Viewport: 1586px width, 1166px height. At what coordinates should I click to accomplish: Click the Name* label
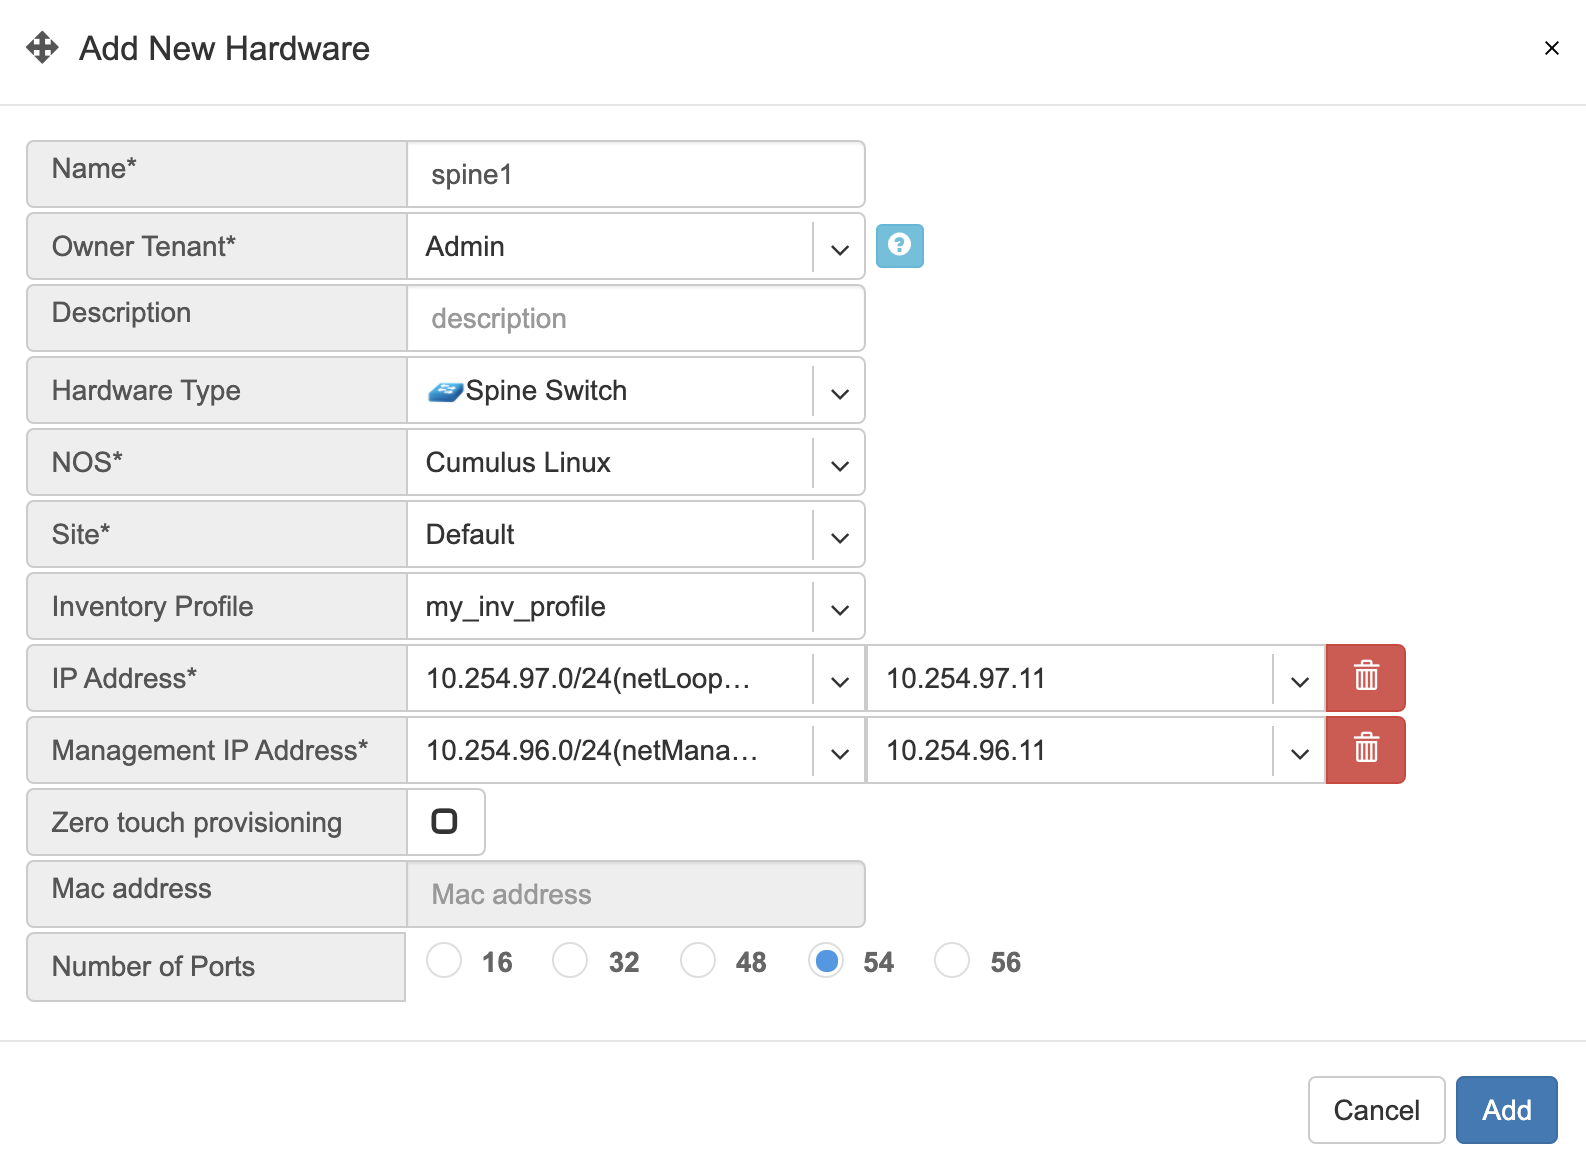94,168
